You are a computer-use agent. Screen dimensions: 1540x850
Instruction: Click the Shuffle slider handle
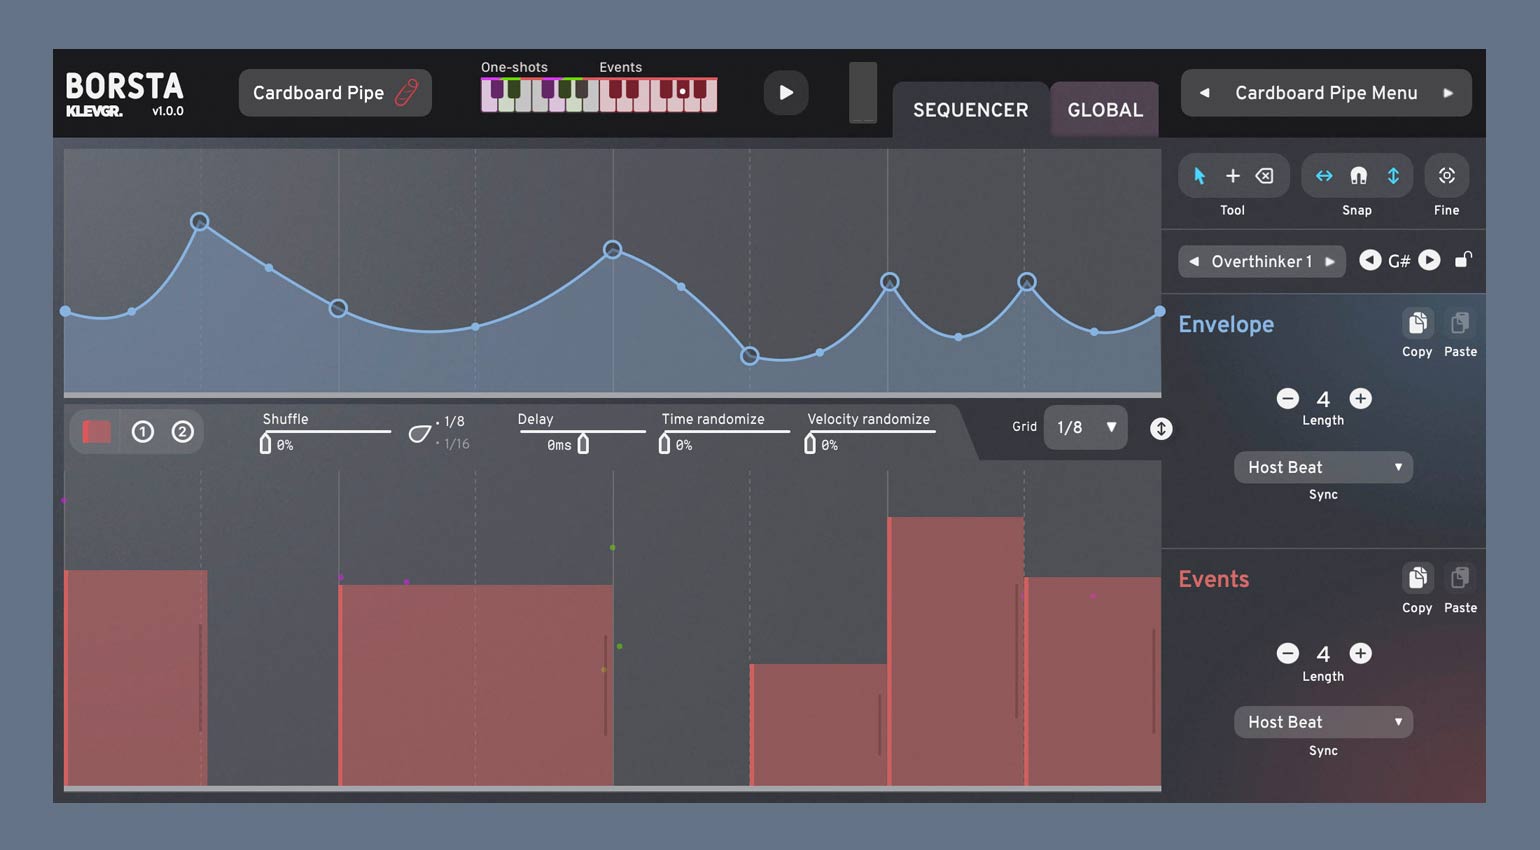click(x=265, y=444)
